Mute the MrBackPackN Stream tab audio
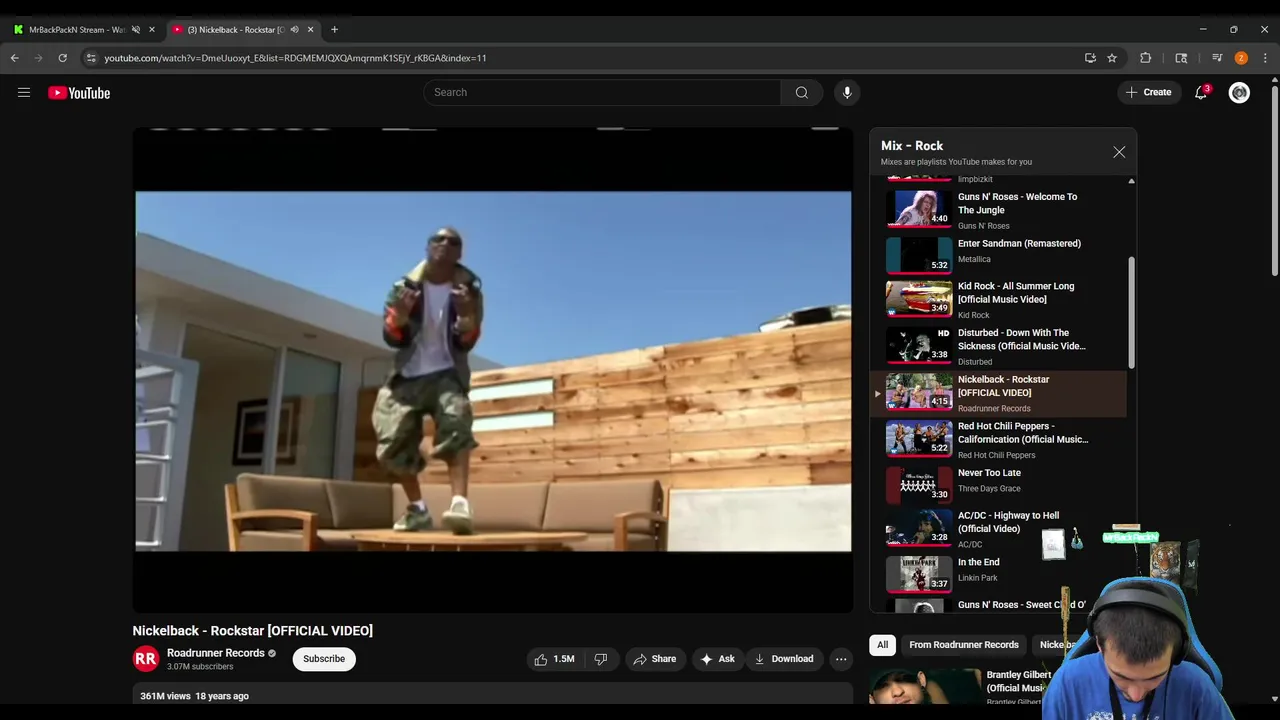Screen dimensions: 1280x720 (x=136, y=30)
